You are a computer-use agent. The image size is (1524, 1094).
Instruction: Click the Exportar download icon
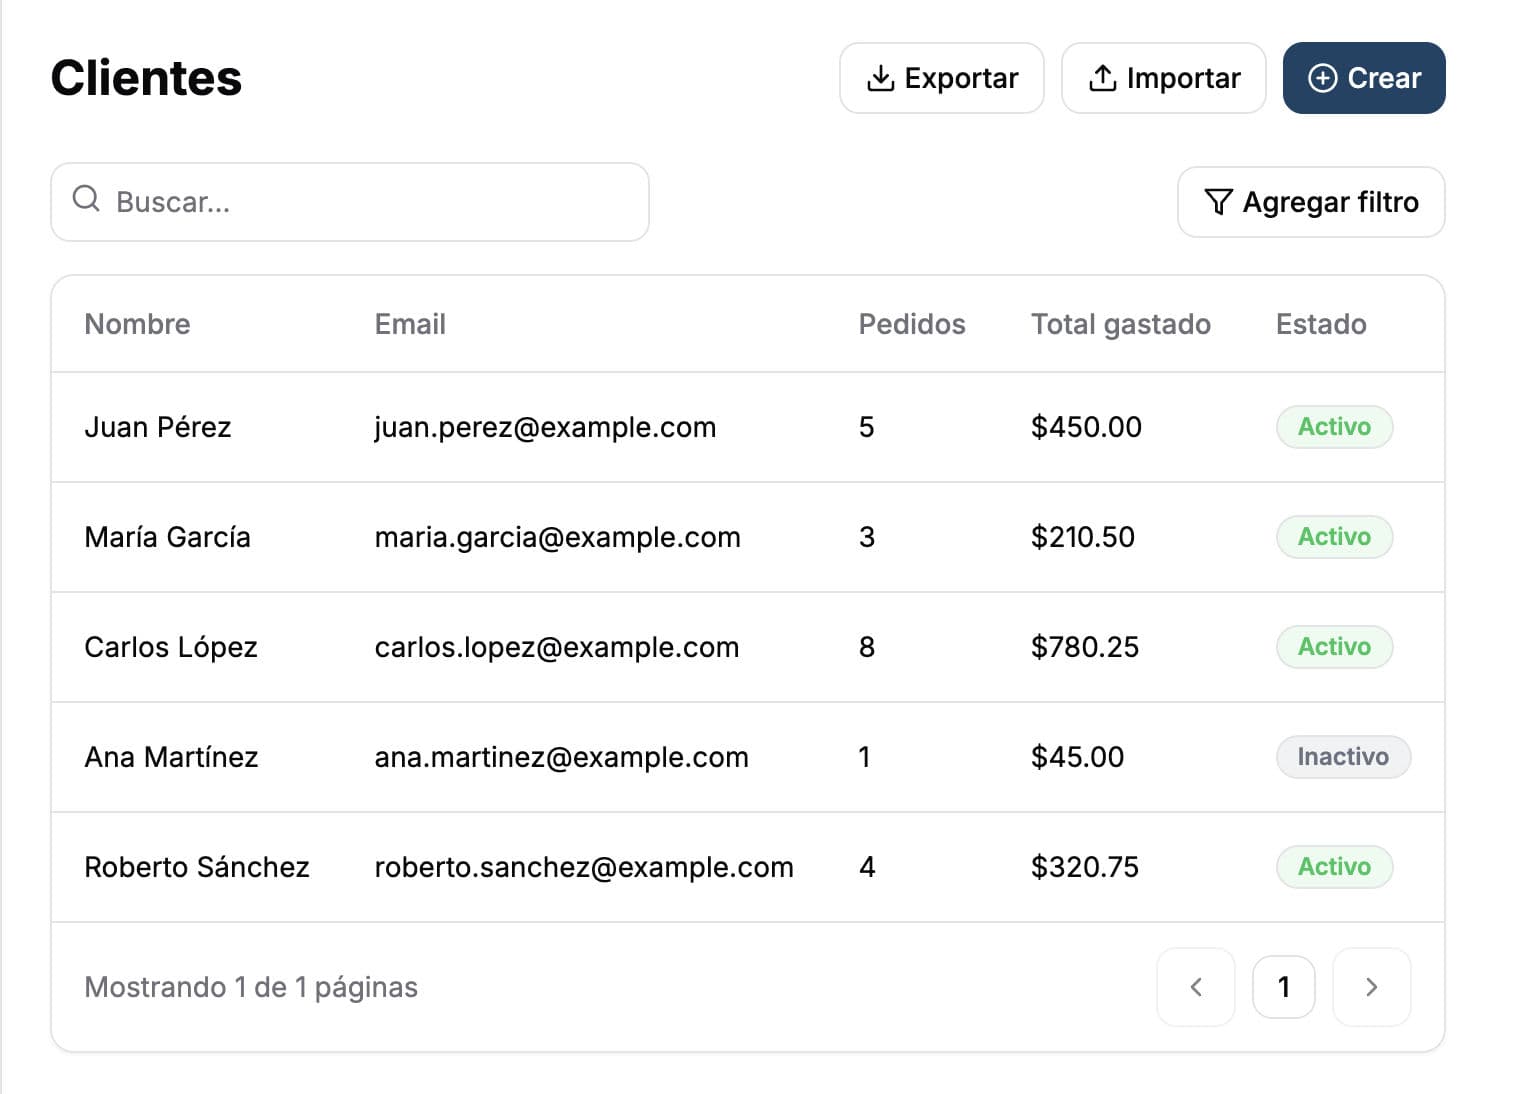[880, 78]
